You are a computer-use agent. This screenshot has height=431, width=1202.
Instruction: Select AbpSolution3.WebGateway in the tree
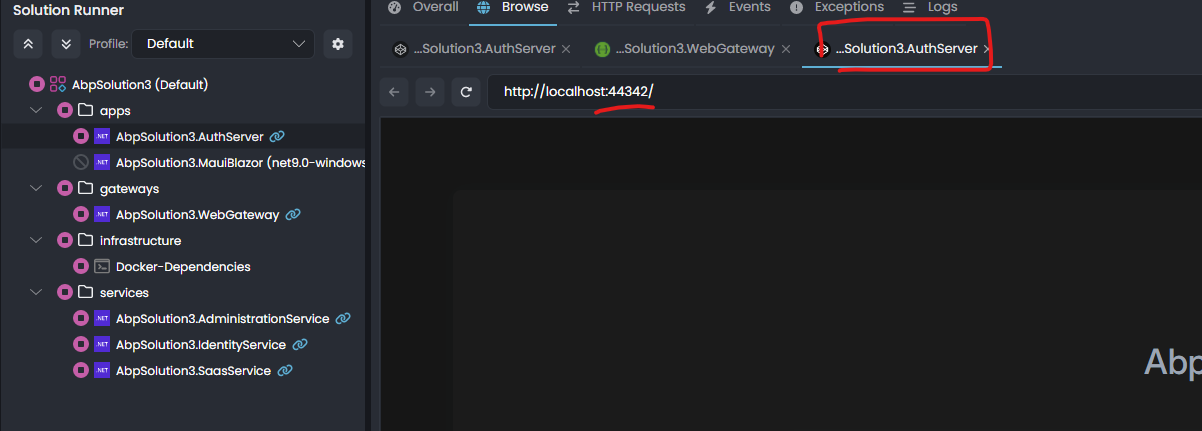click(x=198, y=214)
